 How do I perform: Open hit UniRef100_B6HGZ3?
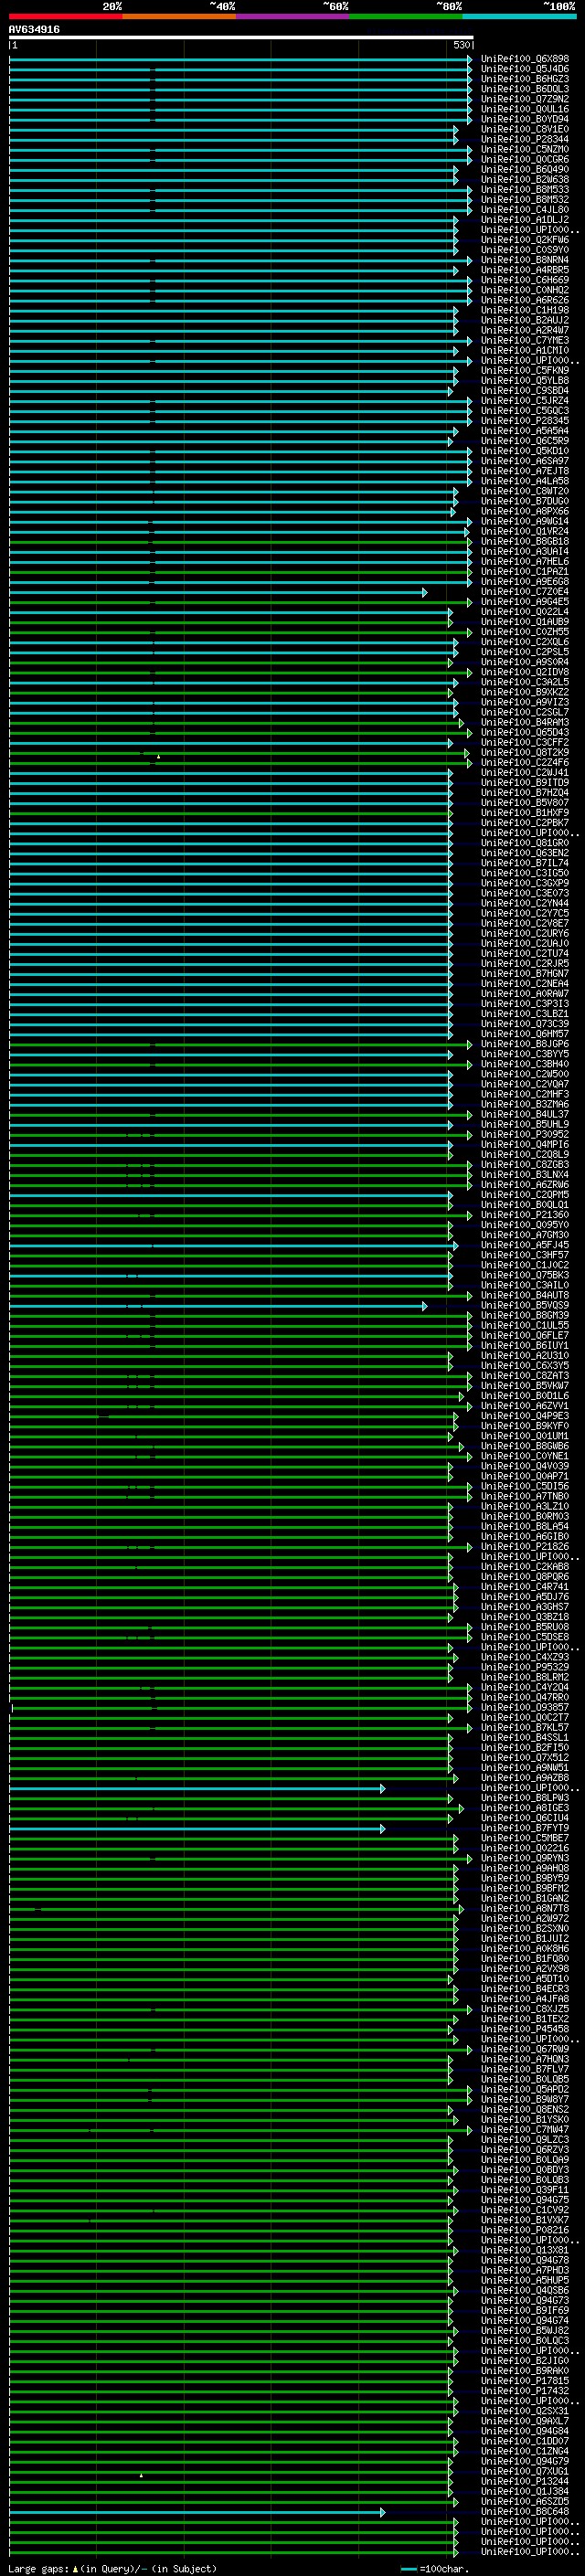click(525, 79)
